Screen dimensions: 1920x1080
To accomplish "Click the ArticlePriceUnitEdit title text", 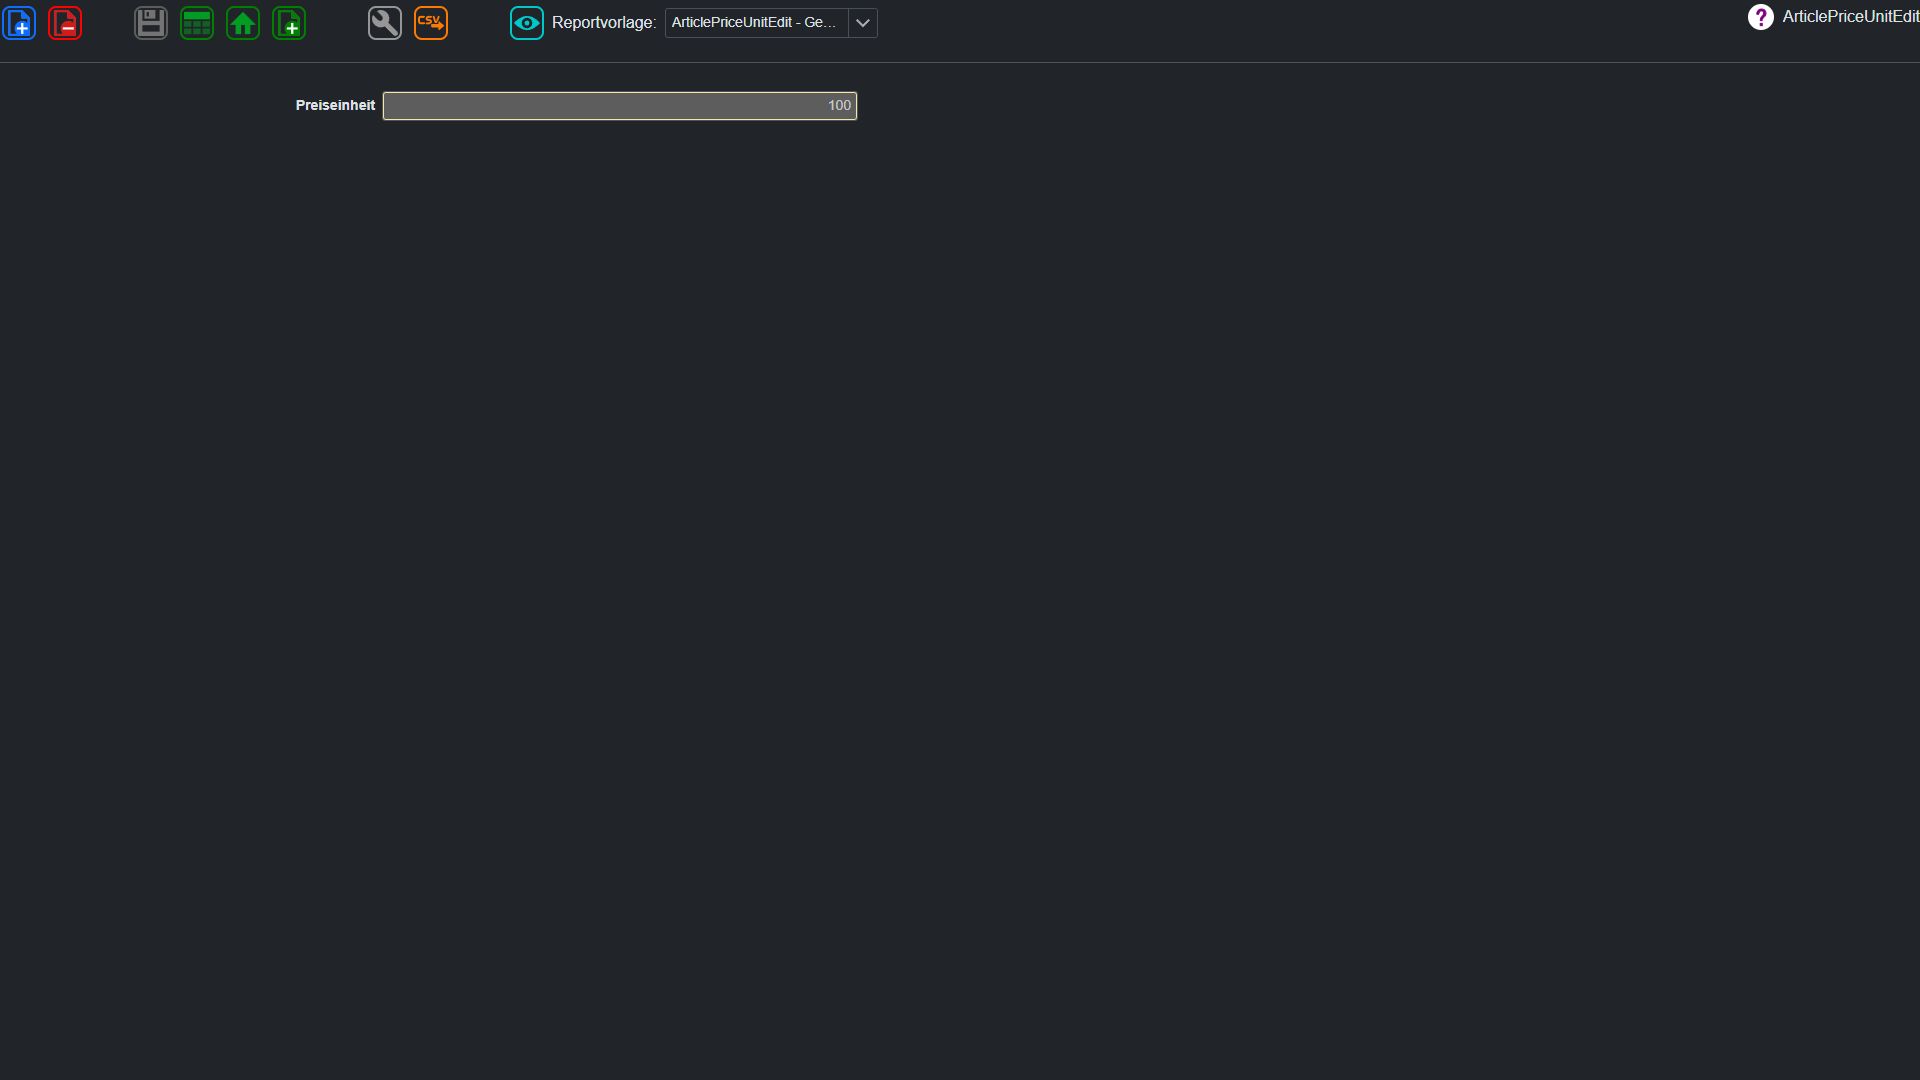I will [1850, 17].
